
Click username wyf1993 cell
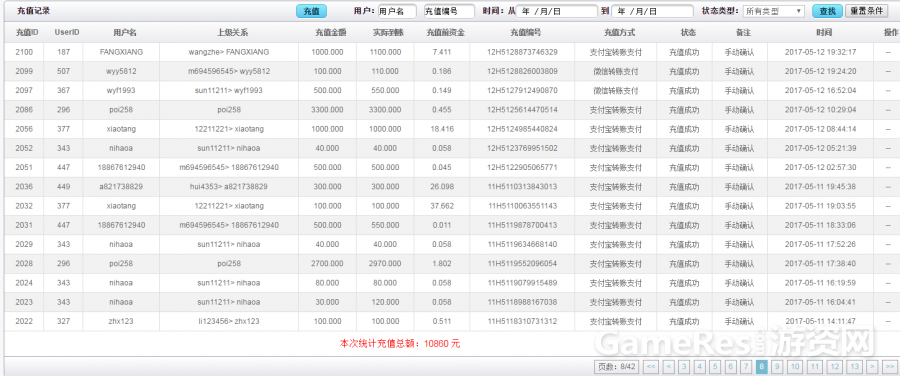(x=121, y=91)
